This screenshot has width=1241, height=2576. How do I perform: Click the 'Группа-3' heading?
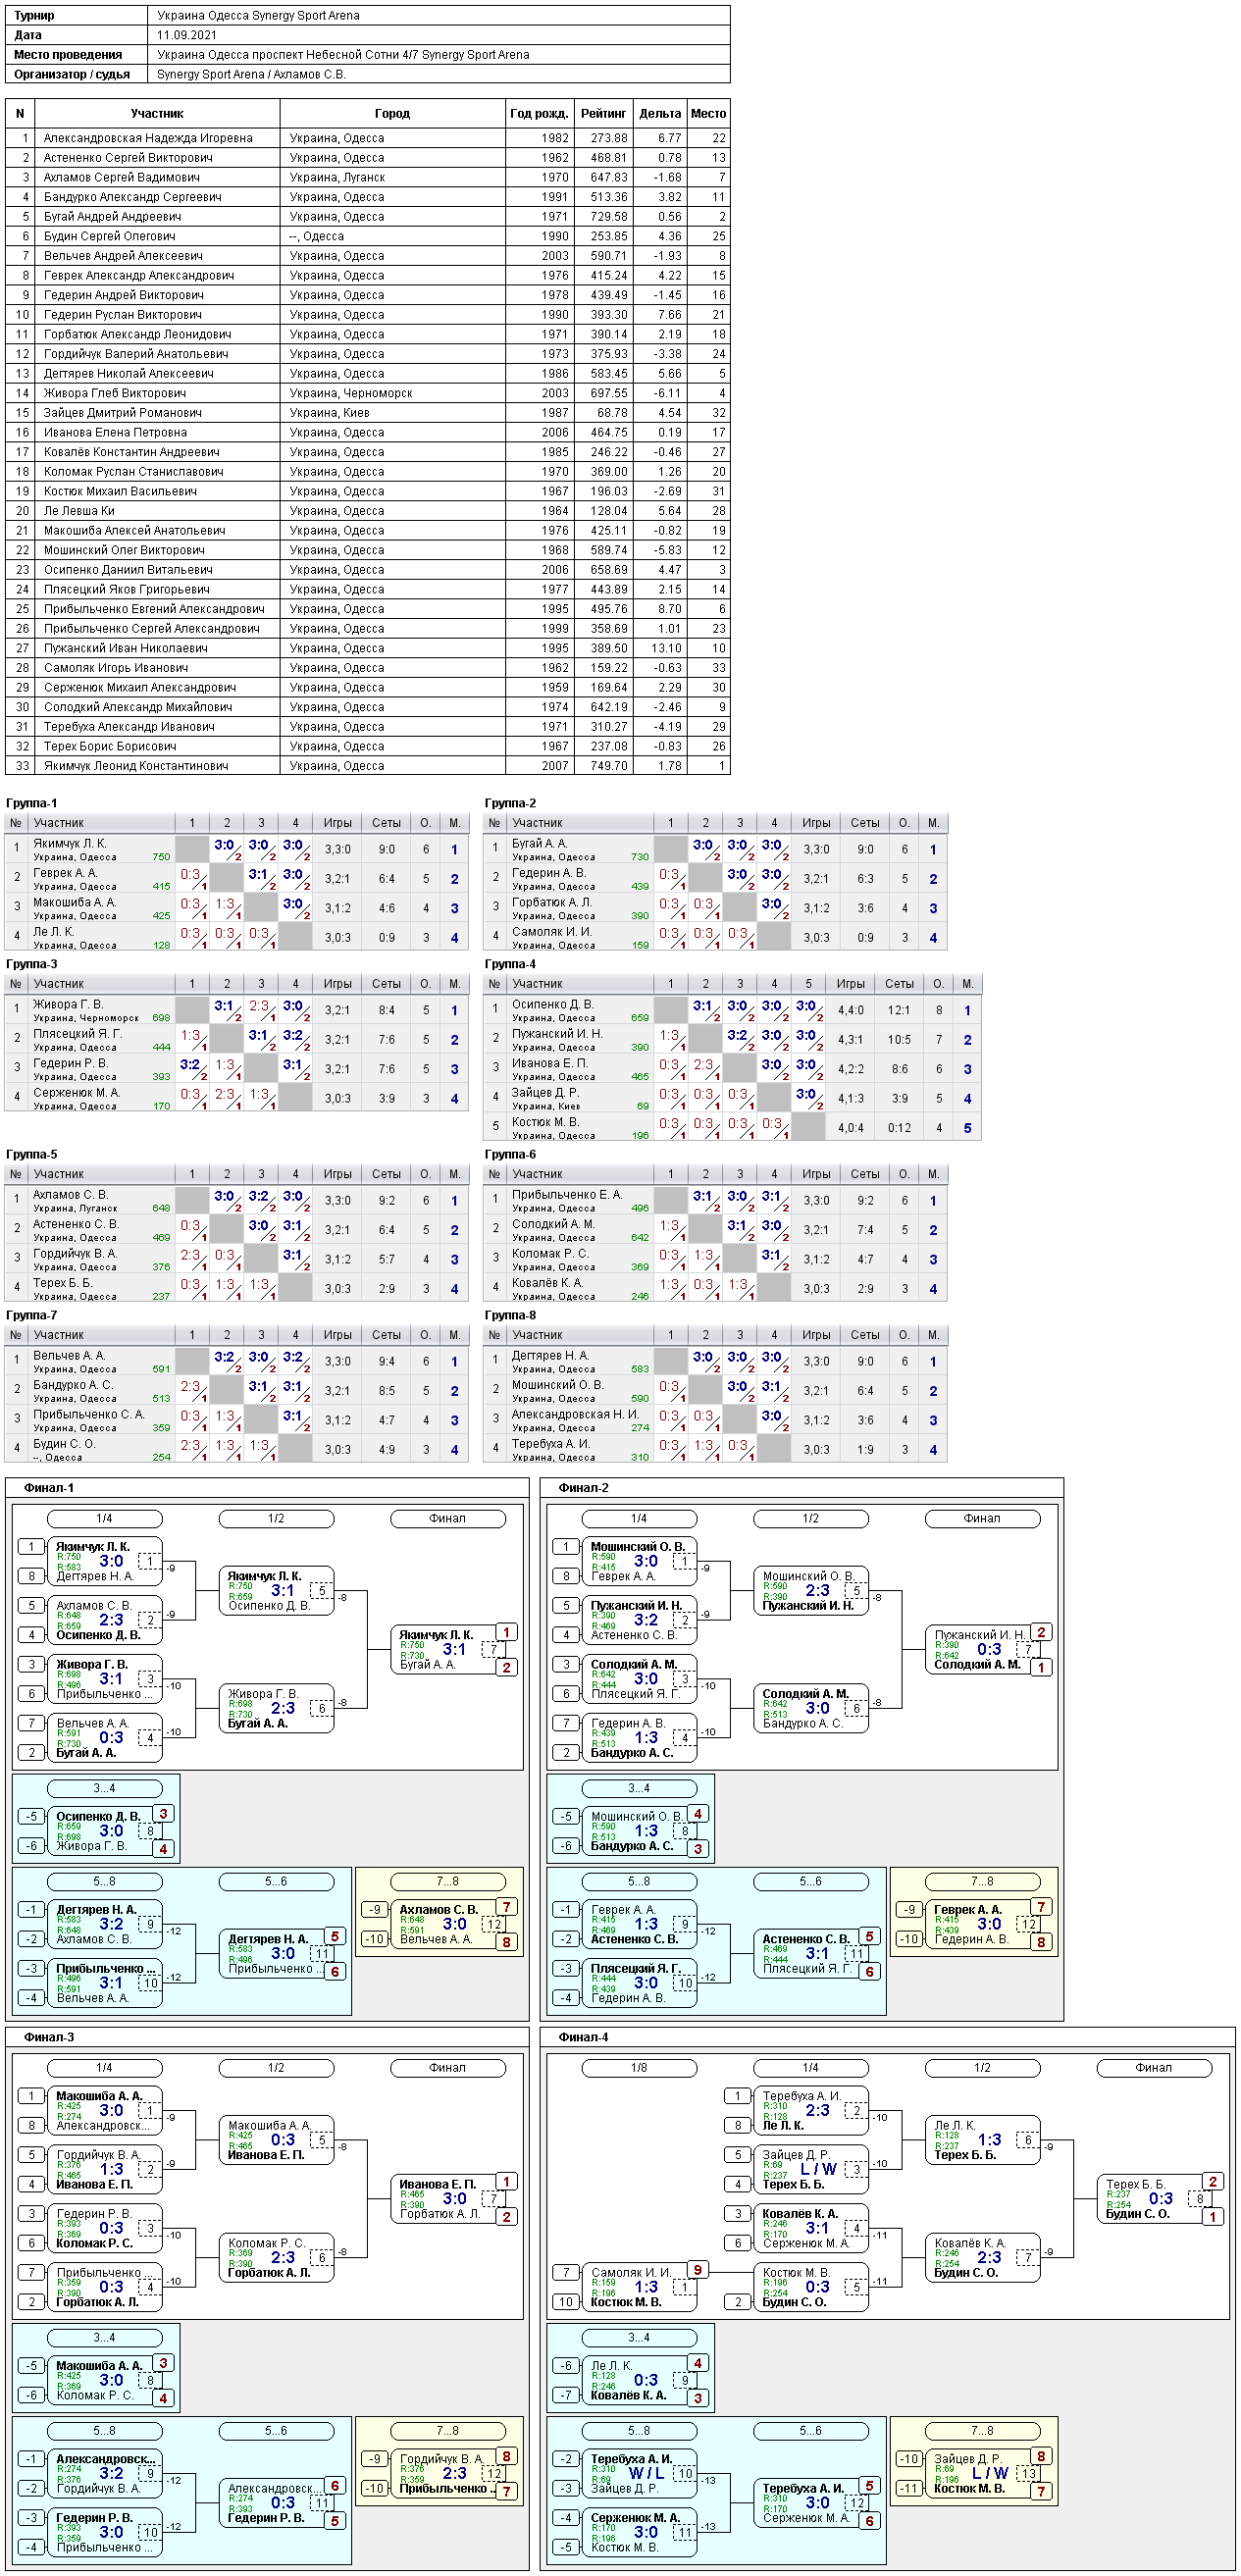click(x=32, y=964)
